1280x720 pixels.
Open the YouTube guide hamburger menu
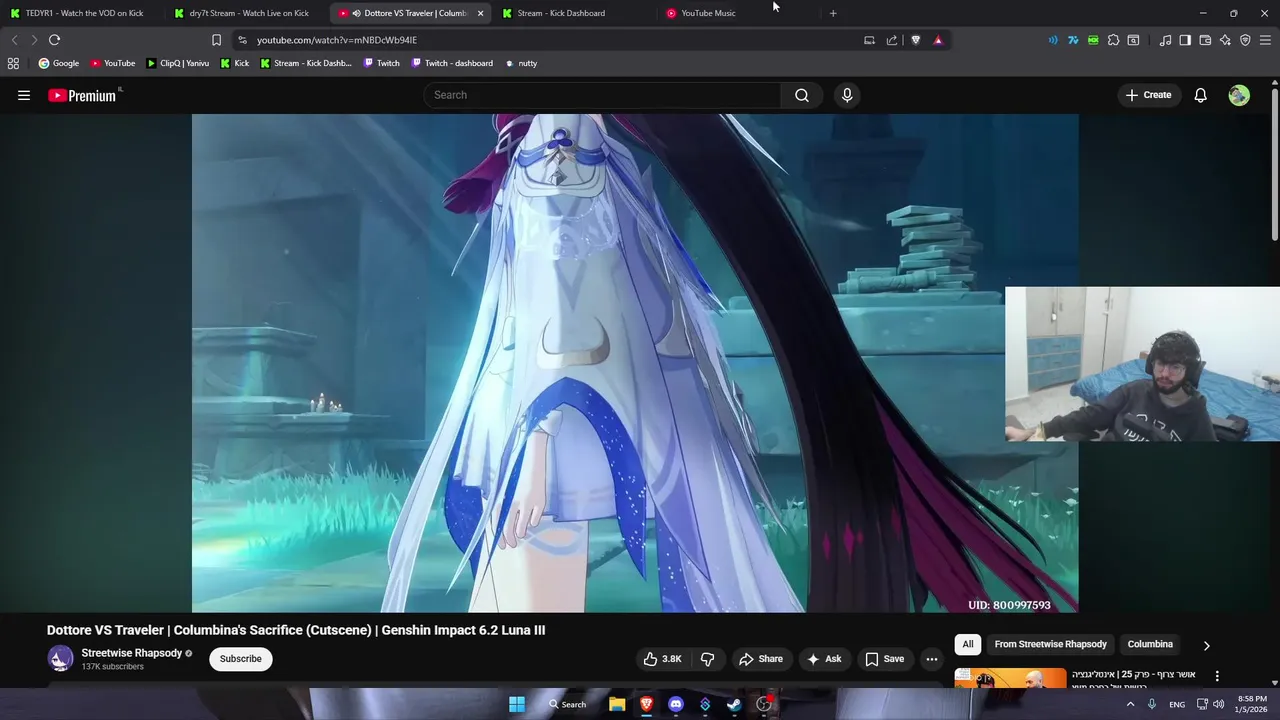[24, 95]
